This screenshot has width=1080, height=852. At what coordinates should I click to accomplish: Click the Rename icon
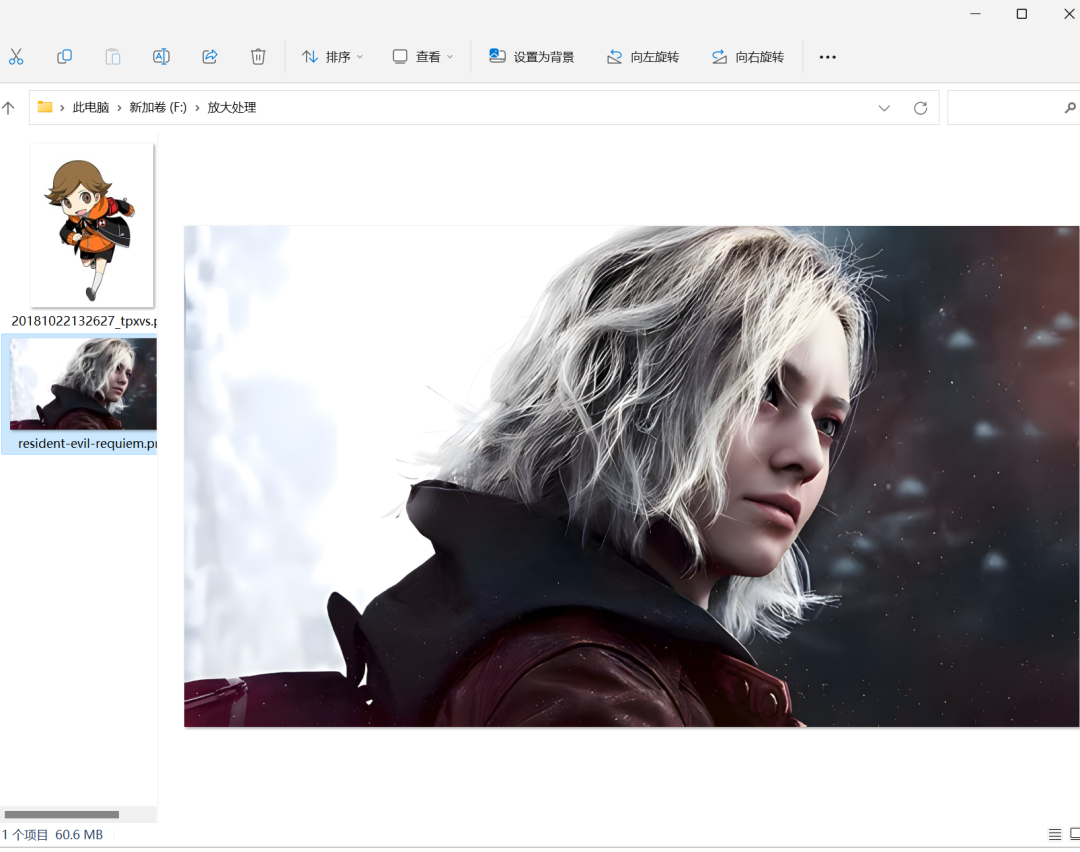tap(161, 56)
